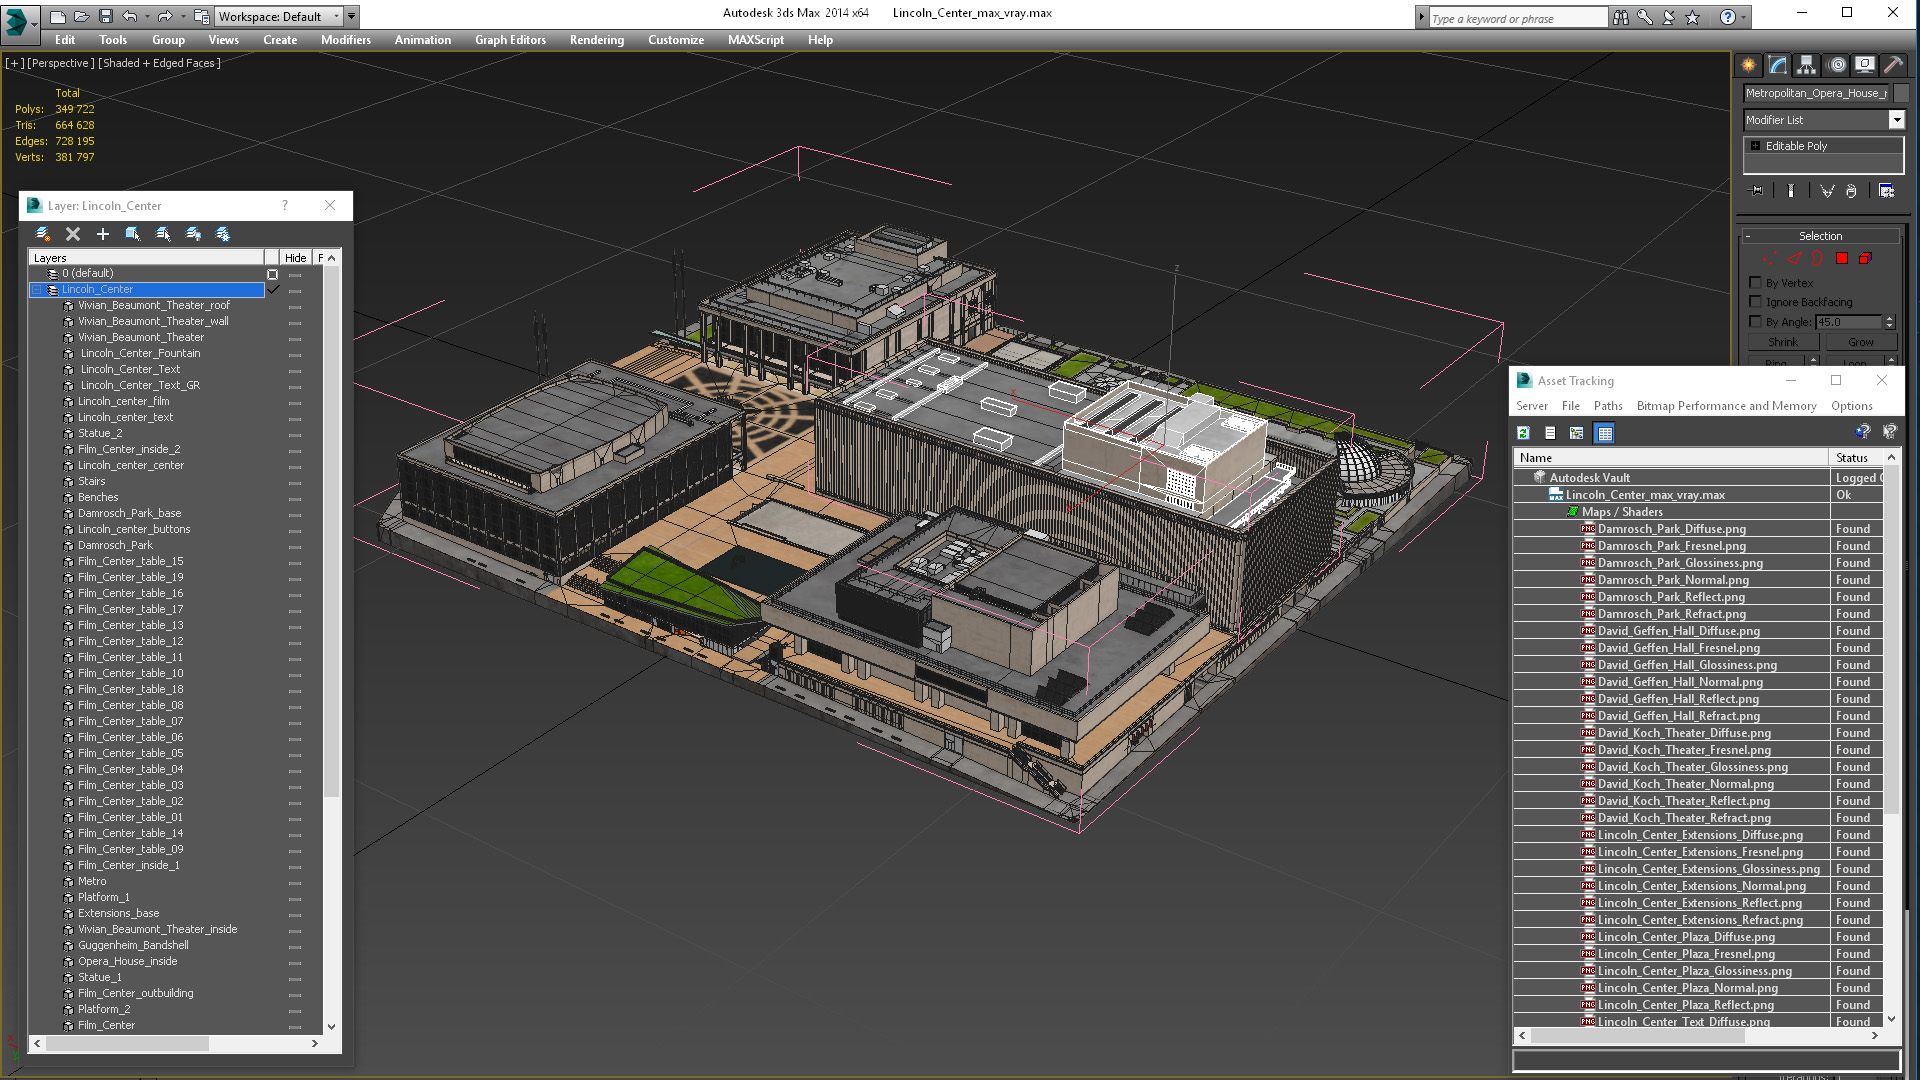Toggle Hide for Lincoln_Center_Fountain

(295, 354)
